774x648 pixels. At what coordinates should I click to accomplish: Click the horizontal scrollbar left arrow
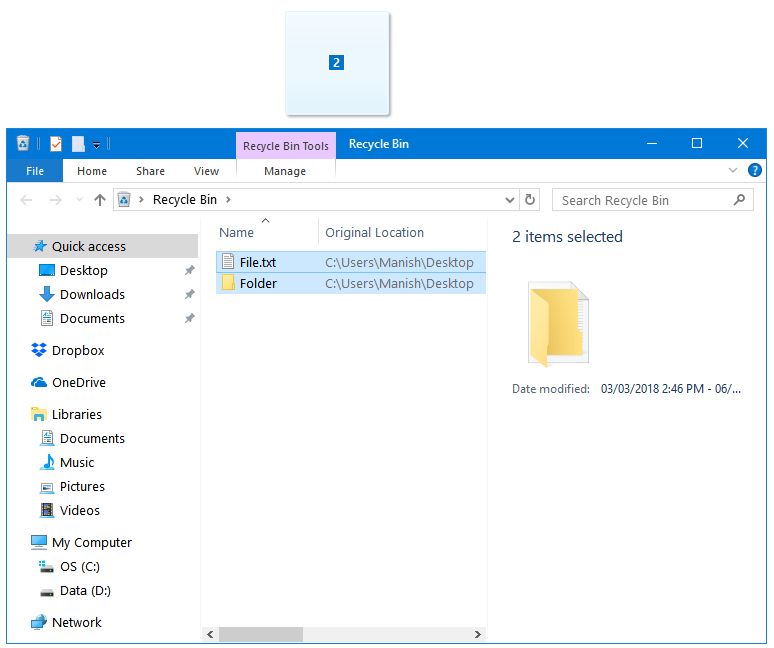(210, 634)
